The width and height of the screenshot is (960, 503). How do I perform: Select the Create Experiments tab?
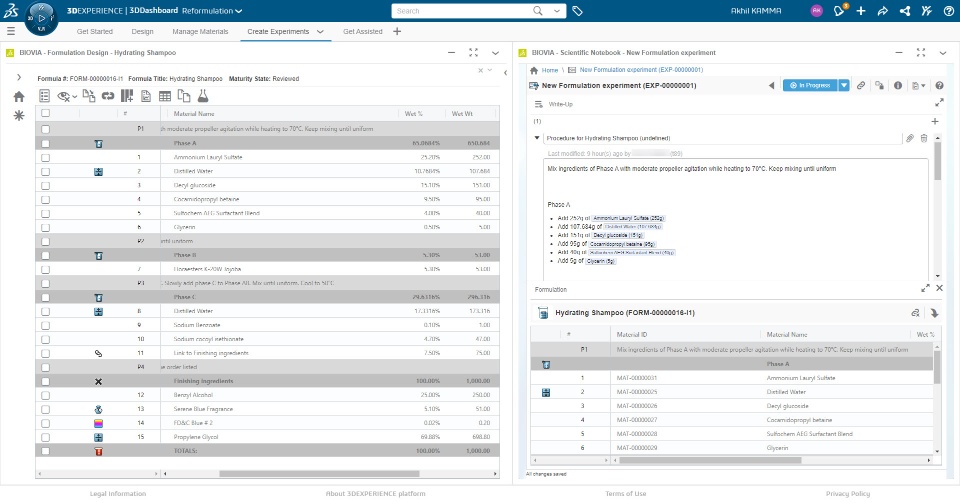tap(278, 31)
